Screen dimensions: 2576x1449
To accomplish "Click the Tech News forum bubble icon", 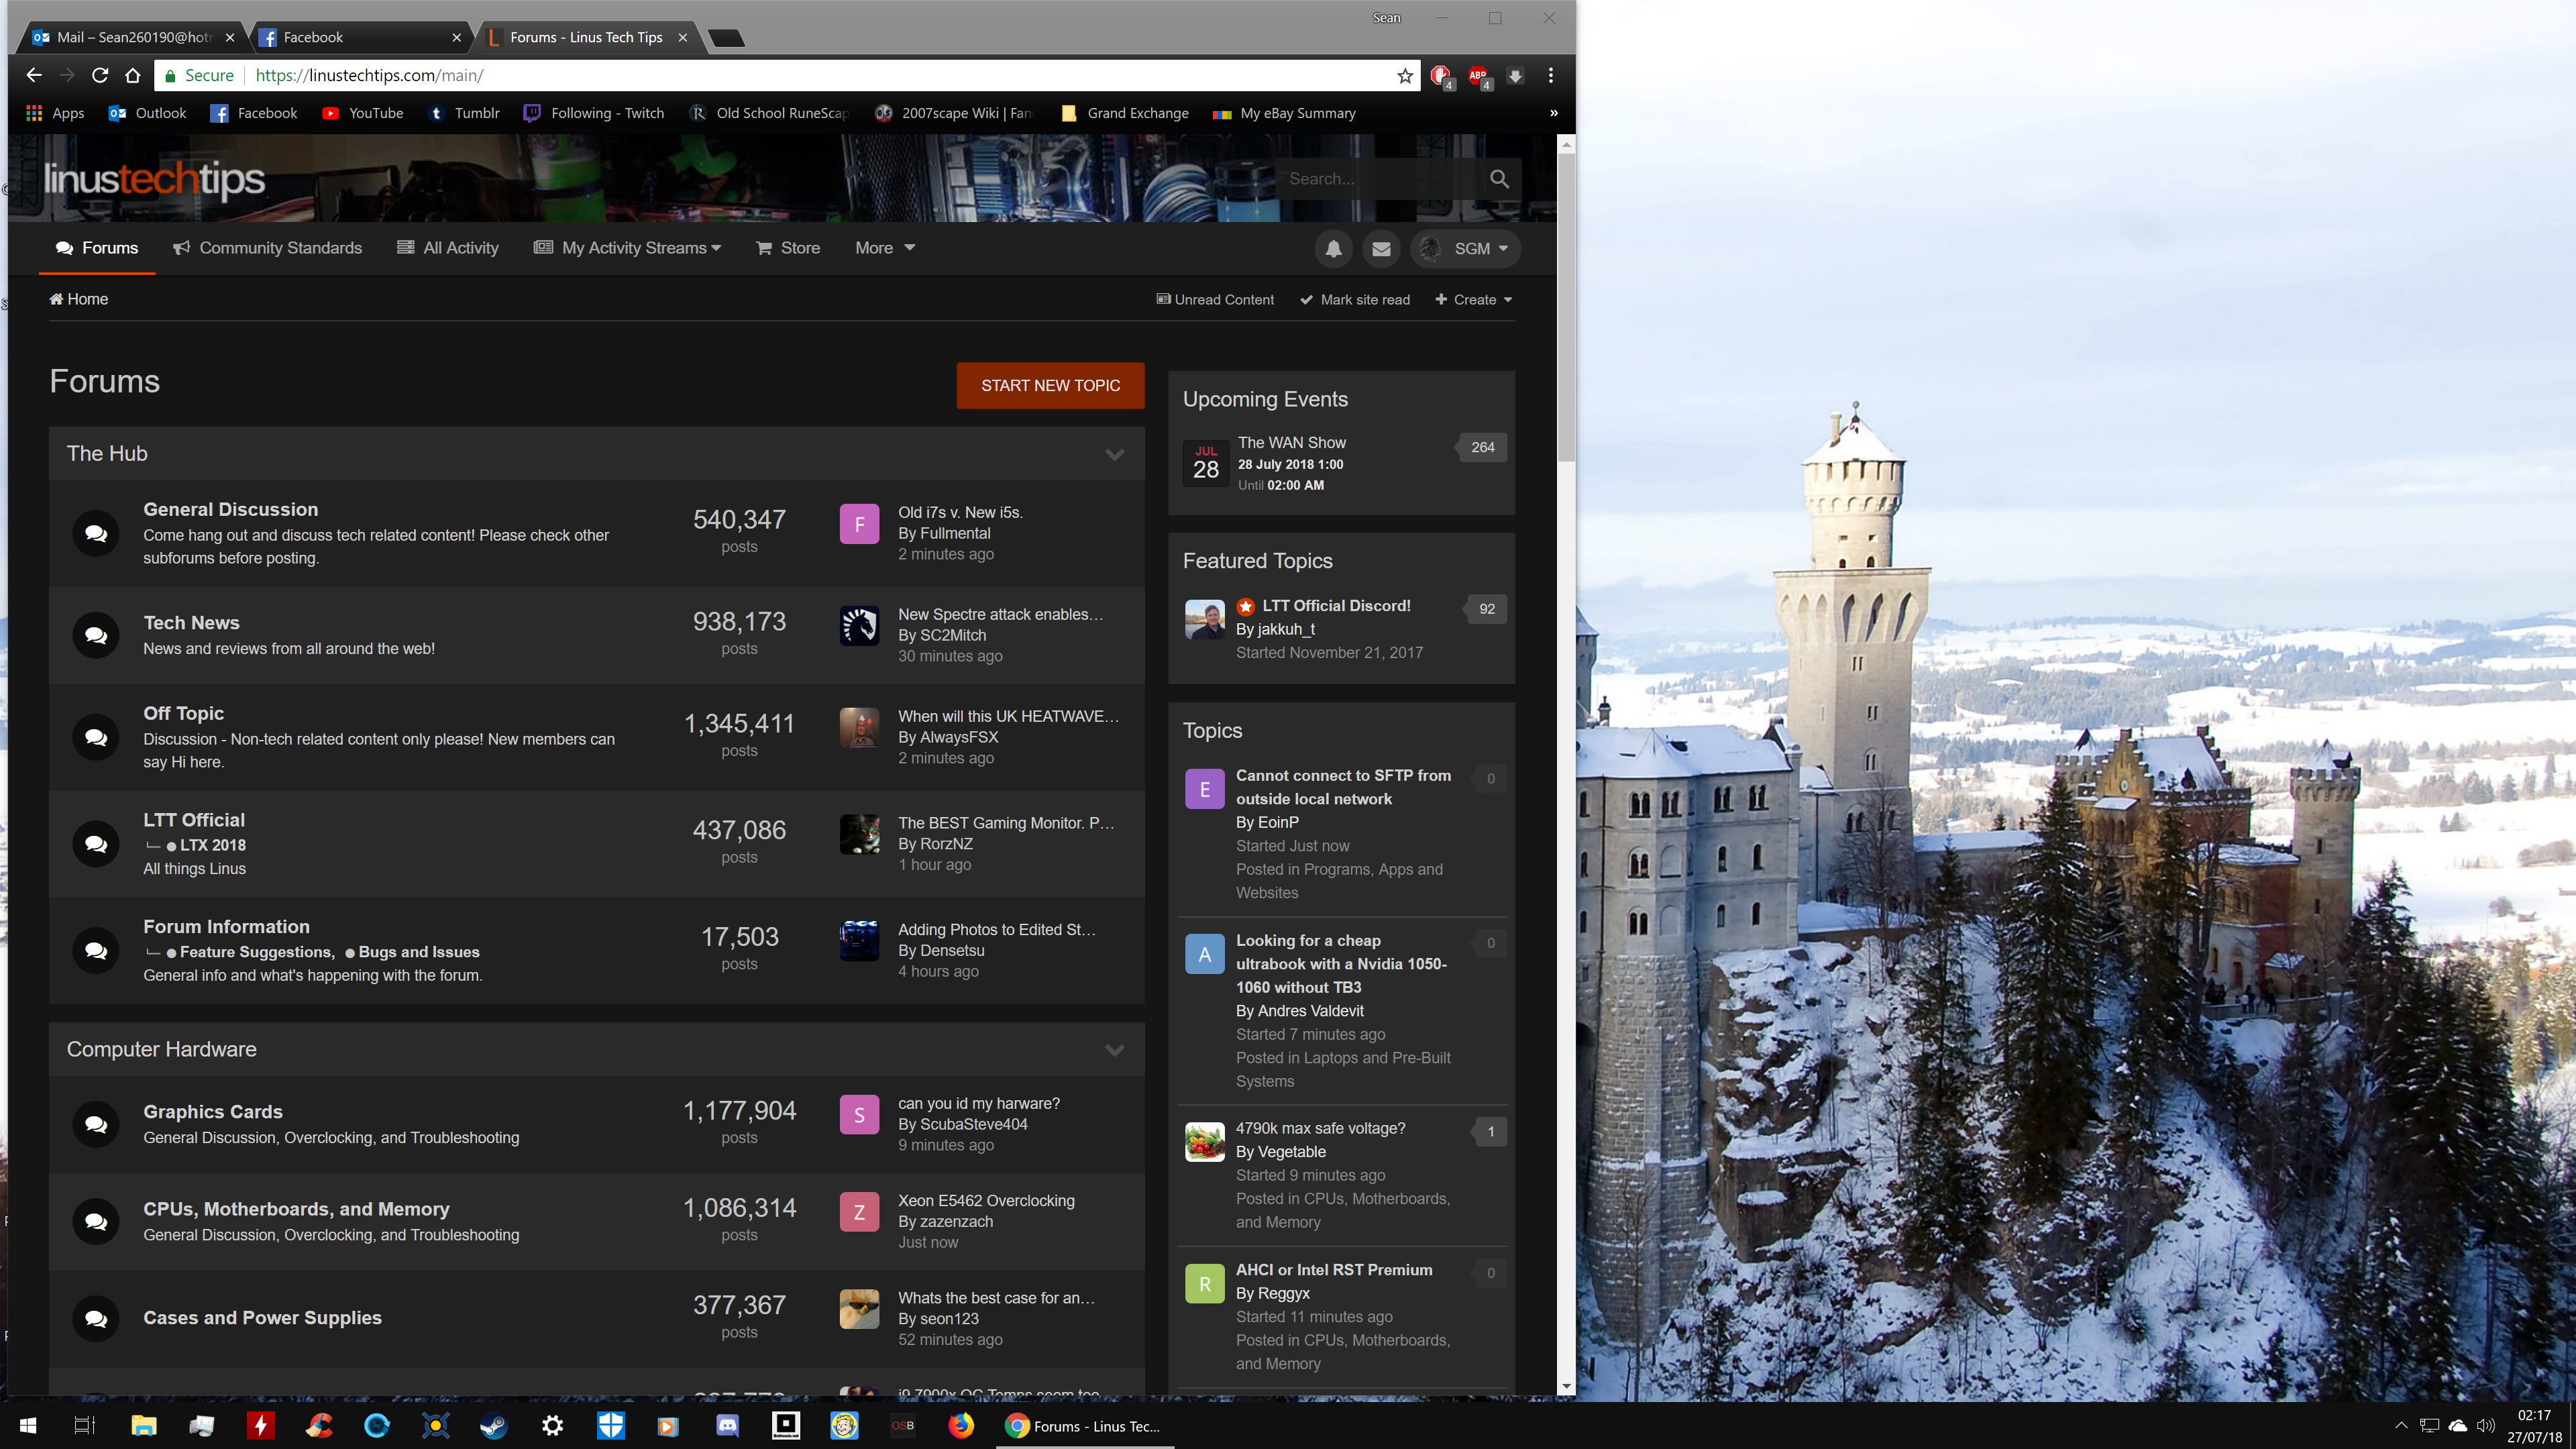I will pyautogui.click(x=96, y=635).
